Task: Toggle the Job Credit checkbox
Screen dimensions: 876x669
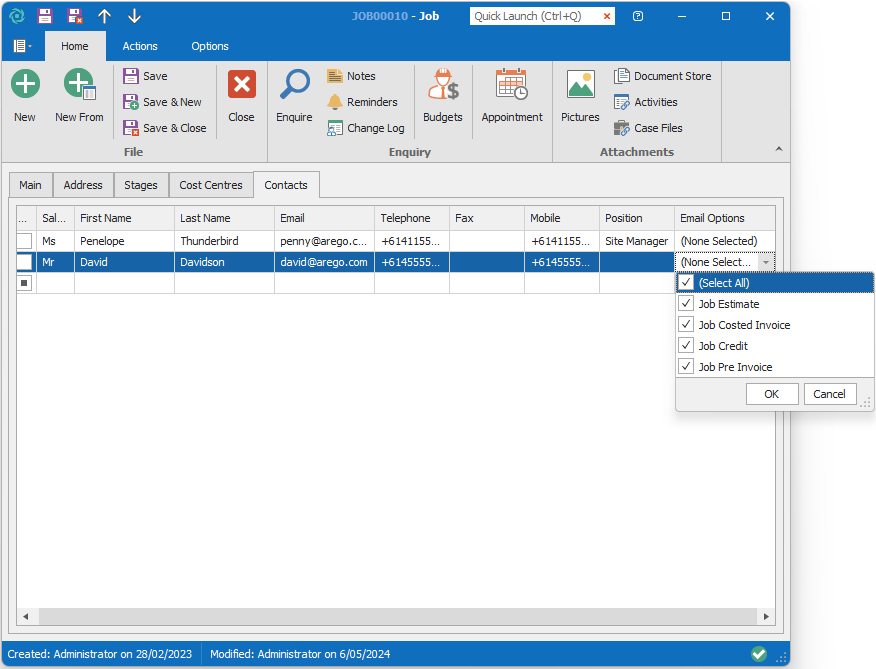Action: 686,346
